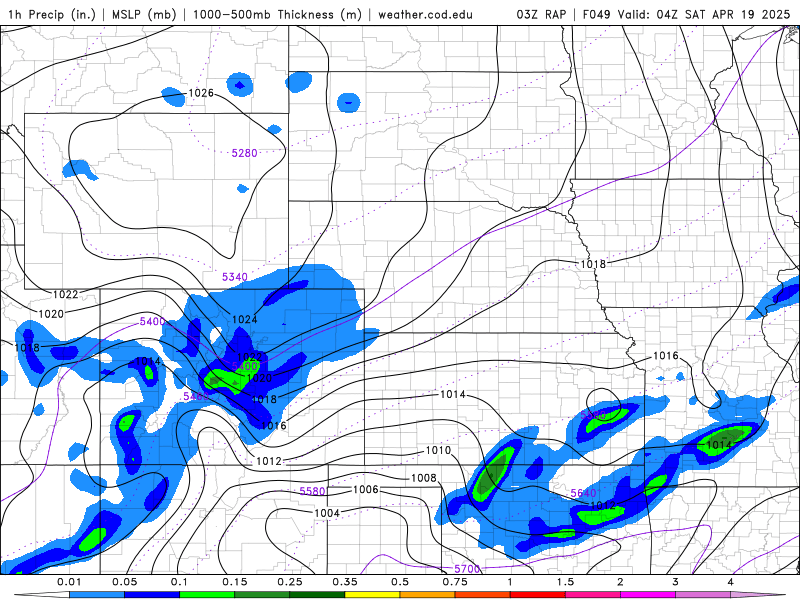Click the 1.5 legend value

pyautogui.click(x=565, y=582)
